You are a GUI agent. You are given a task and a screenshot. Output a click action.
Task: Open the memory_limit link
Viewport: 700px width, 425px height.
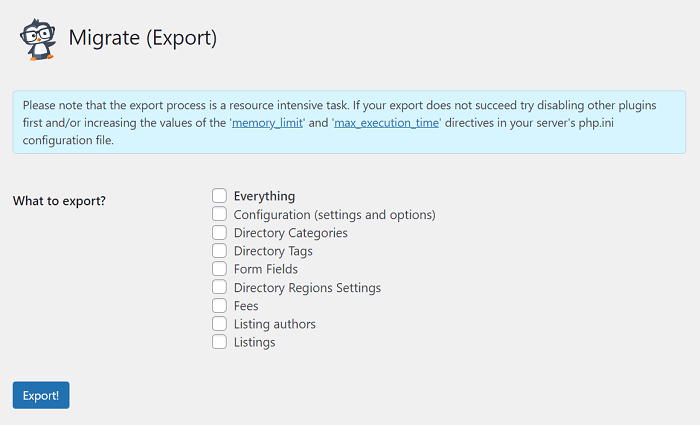point(267,123)
